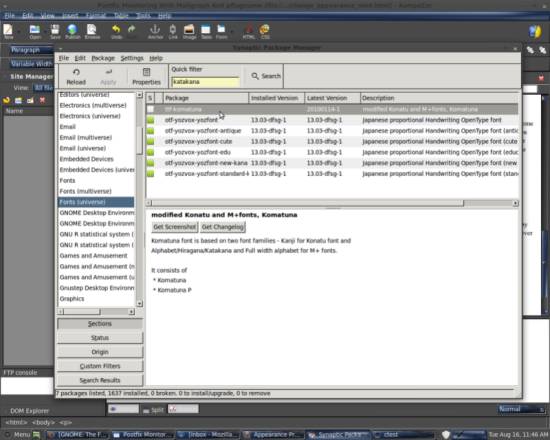Click the sections list horizontal scrollbar
Image resolution: width=550 pixels, height=440 pixels.
coord(82,312)
